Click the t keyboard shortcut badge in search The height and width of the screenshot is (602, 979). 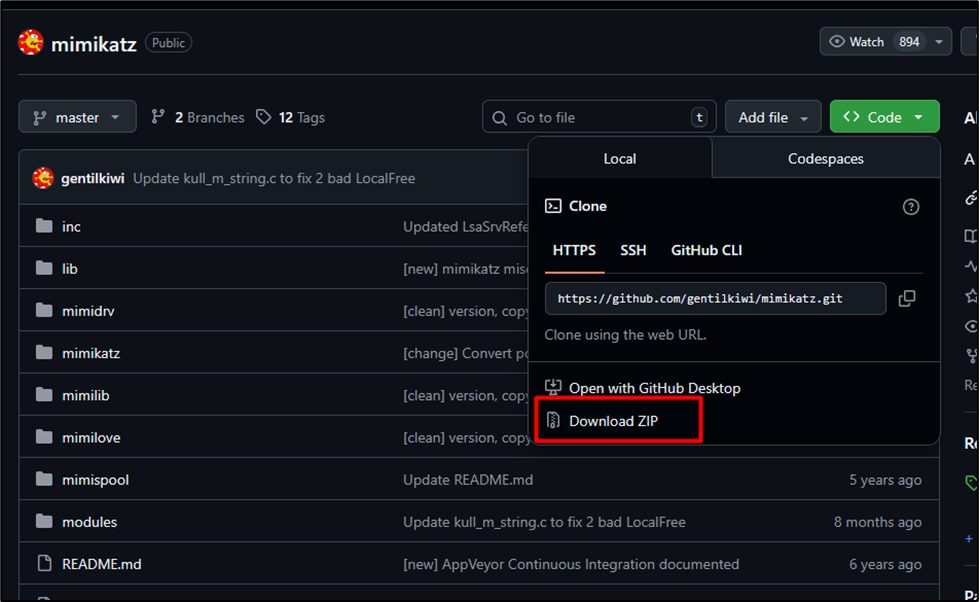[699, 117]
